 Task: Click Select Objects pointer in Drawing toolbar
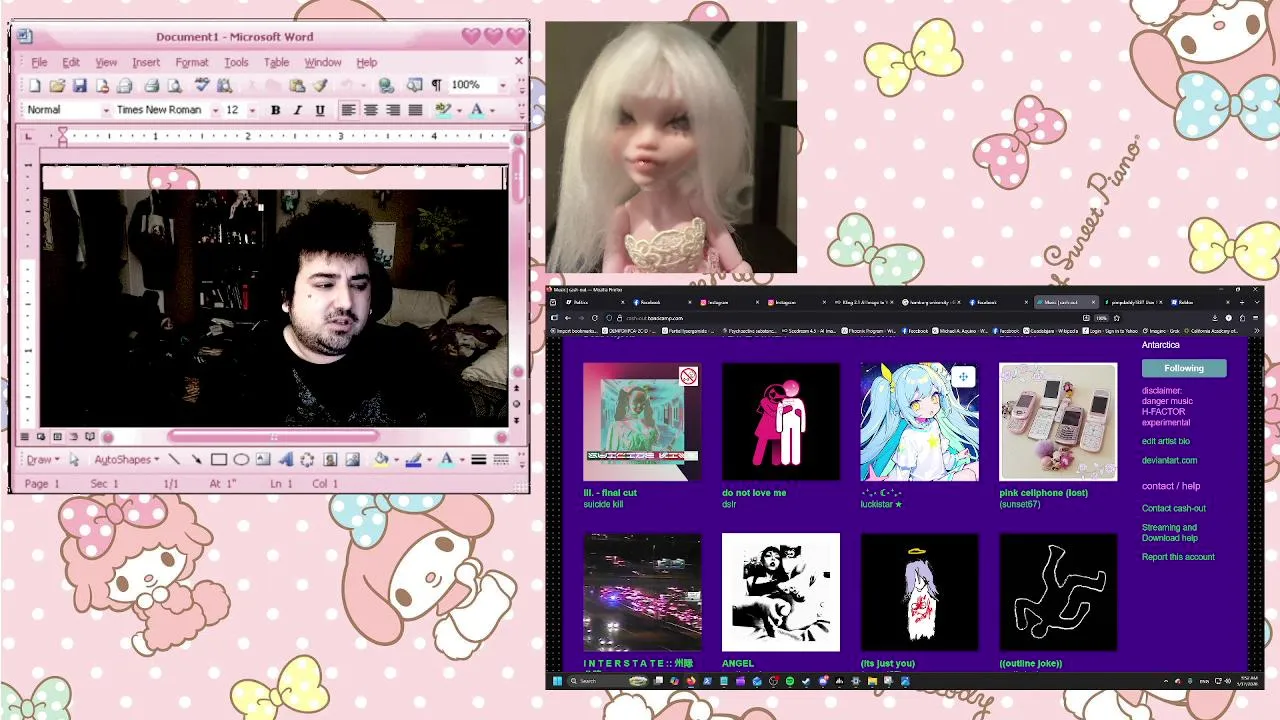point(74,460)
